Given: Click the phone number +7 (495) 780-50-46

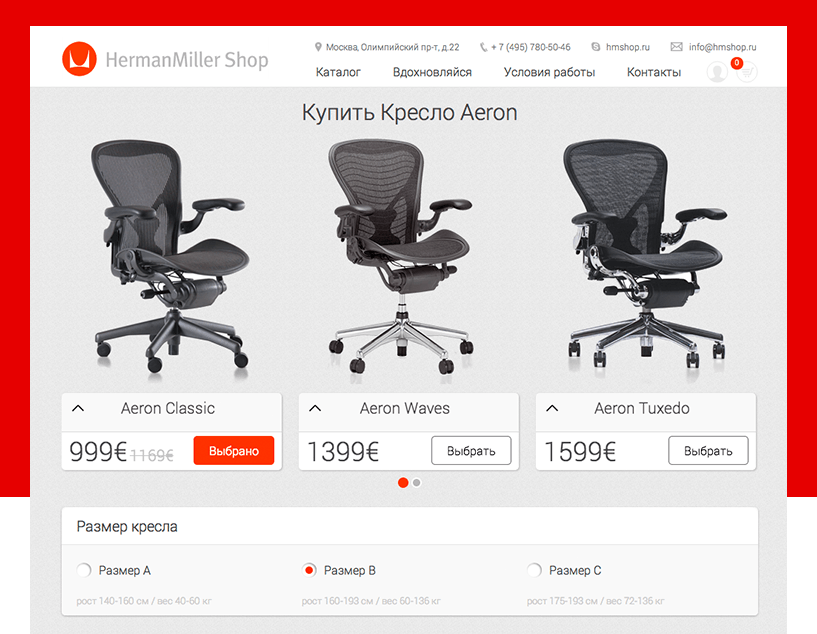Looking at the screenshot, I should click(x=530, y=47).
